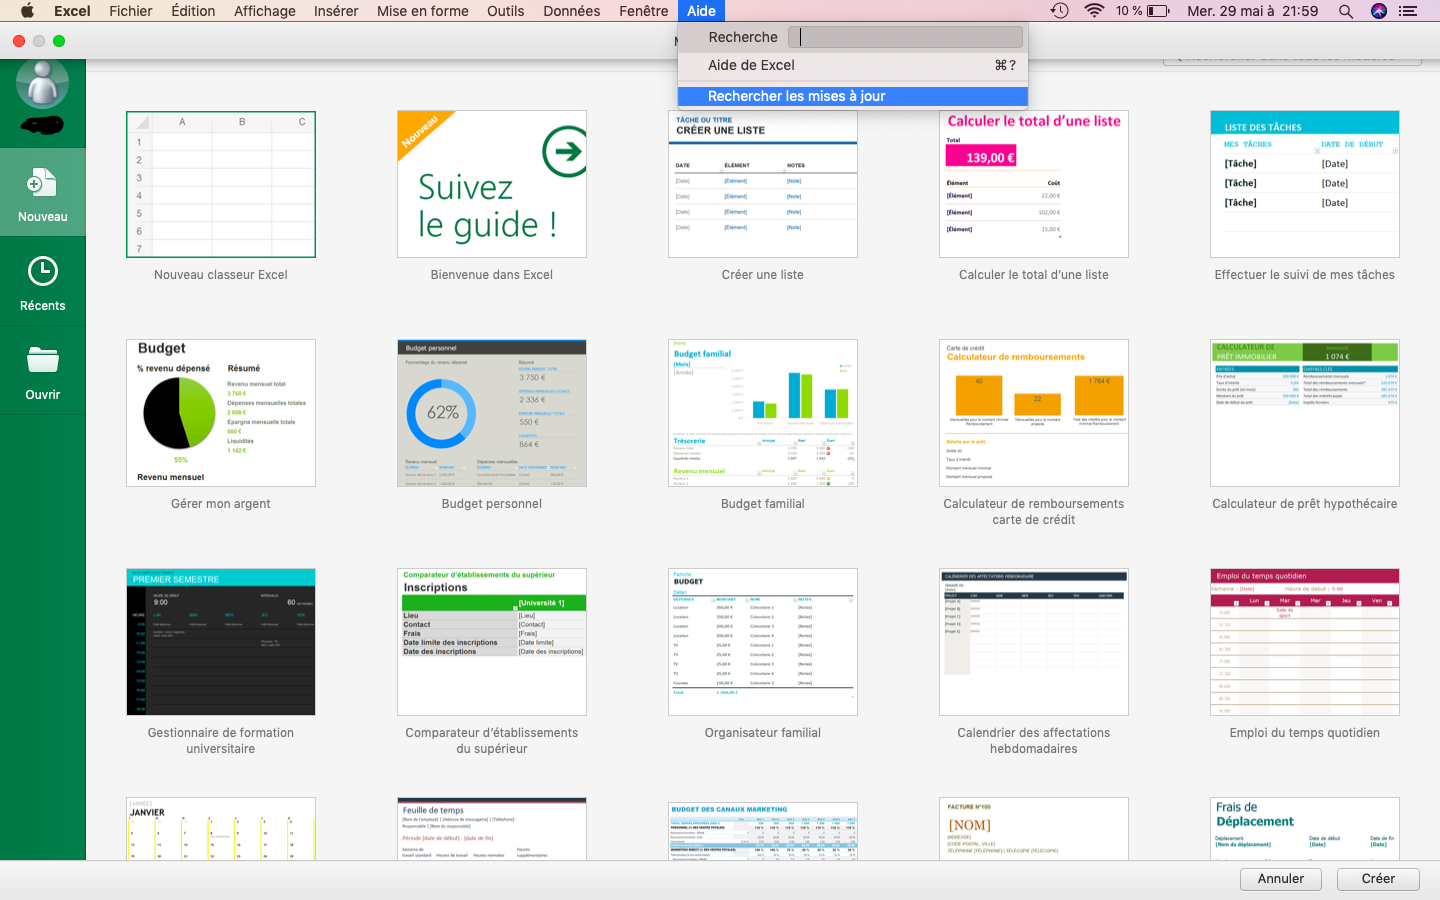Choose Calendrier des affectations hebdomadaires template
Viewport: 1440px width, 900px height.
click(1034, 642)
